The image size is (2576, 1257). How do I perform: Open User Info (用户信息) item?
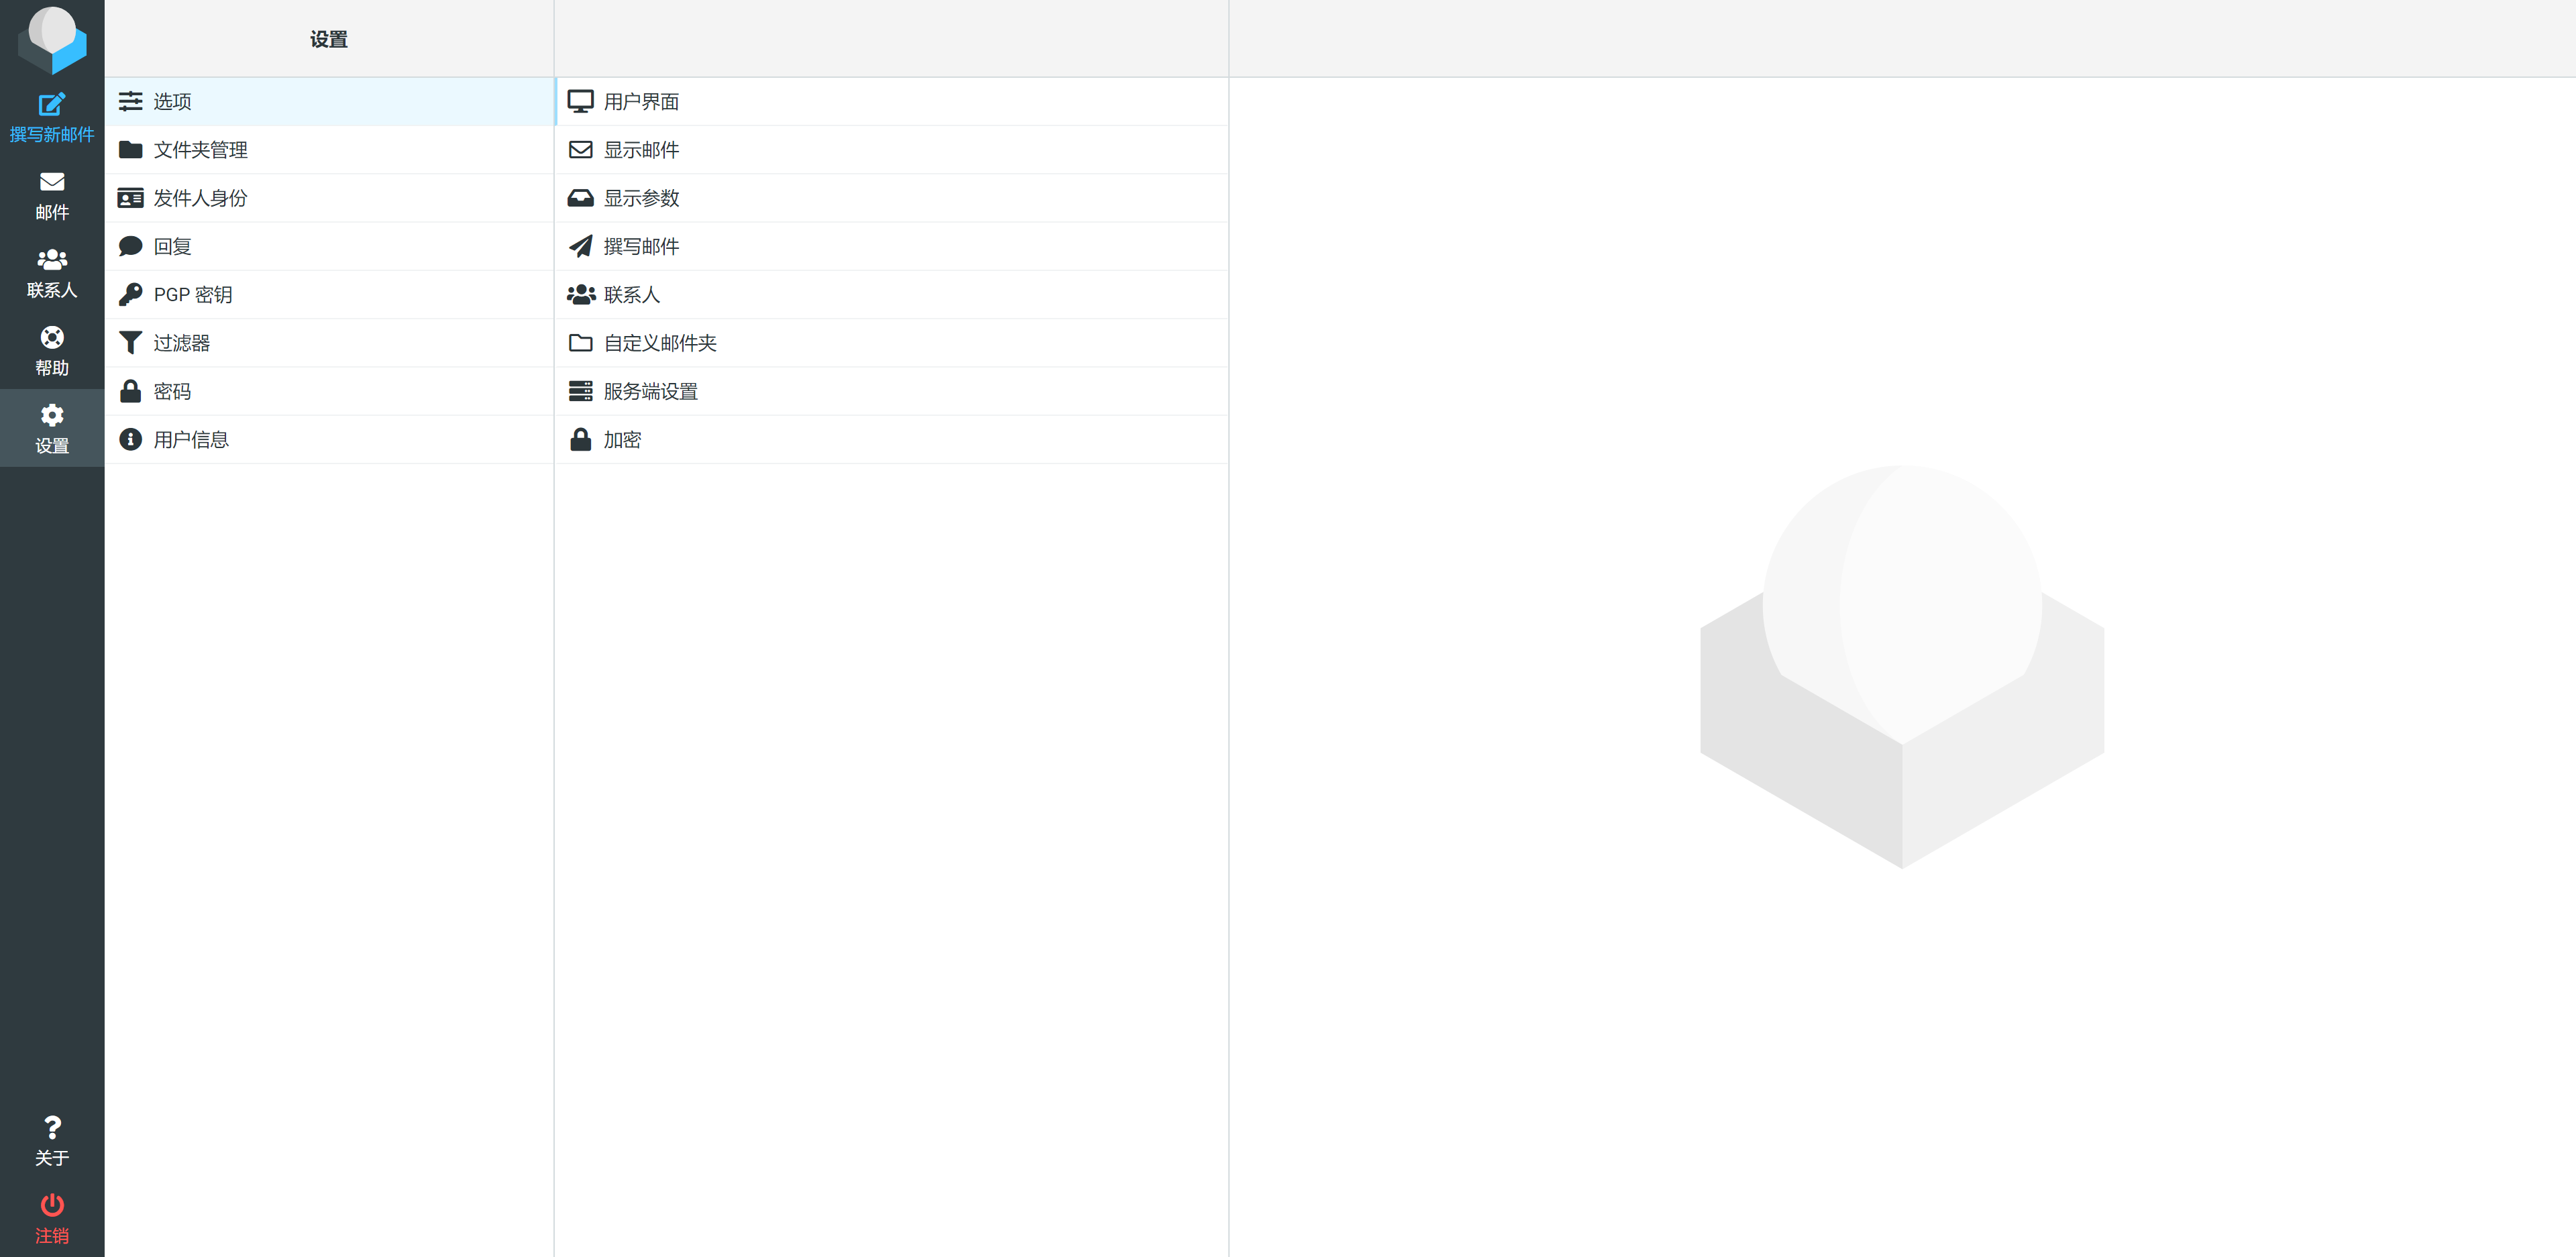[190, 440]
